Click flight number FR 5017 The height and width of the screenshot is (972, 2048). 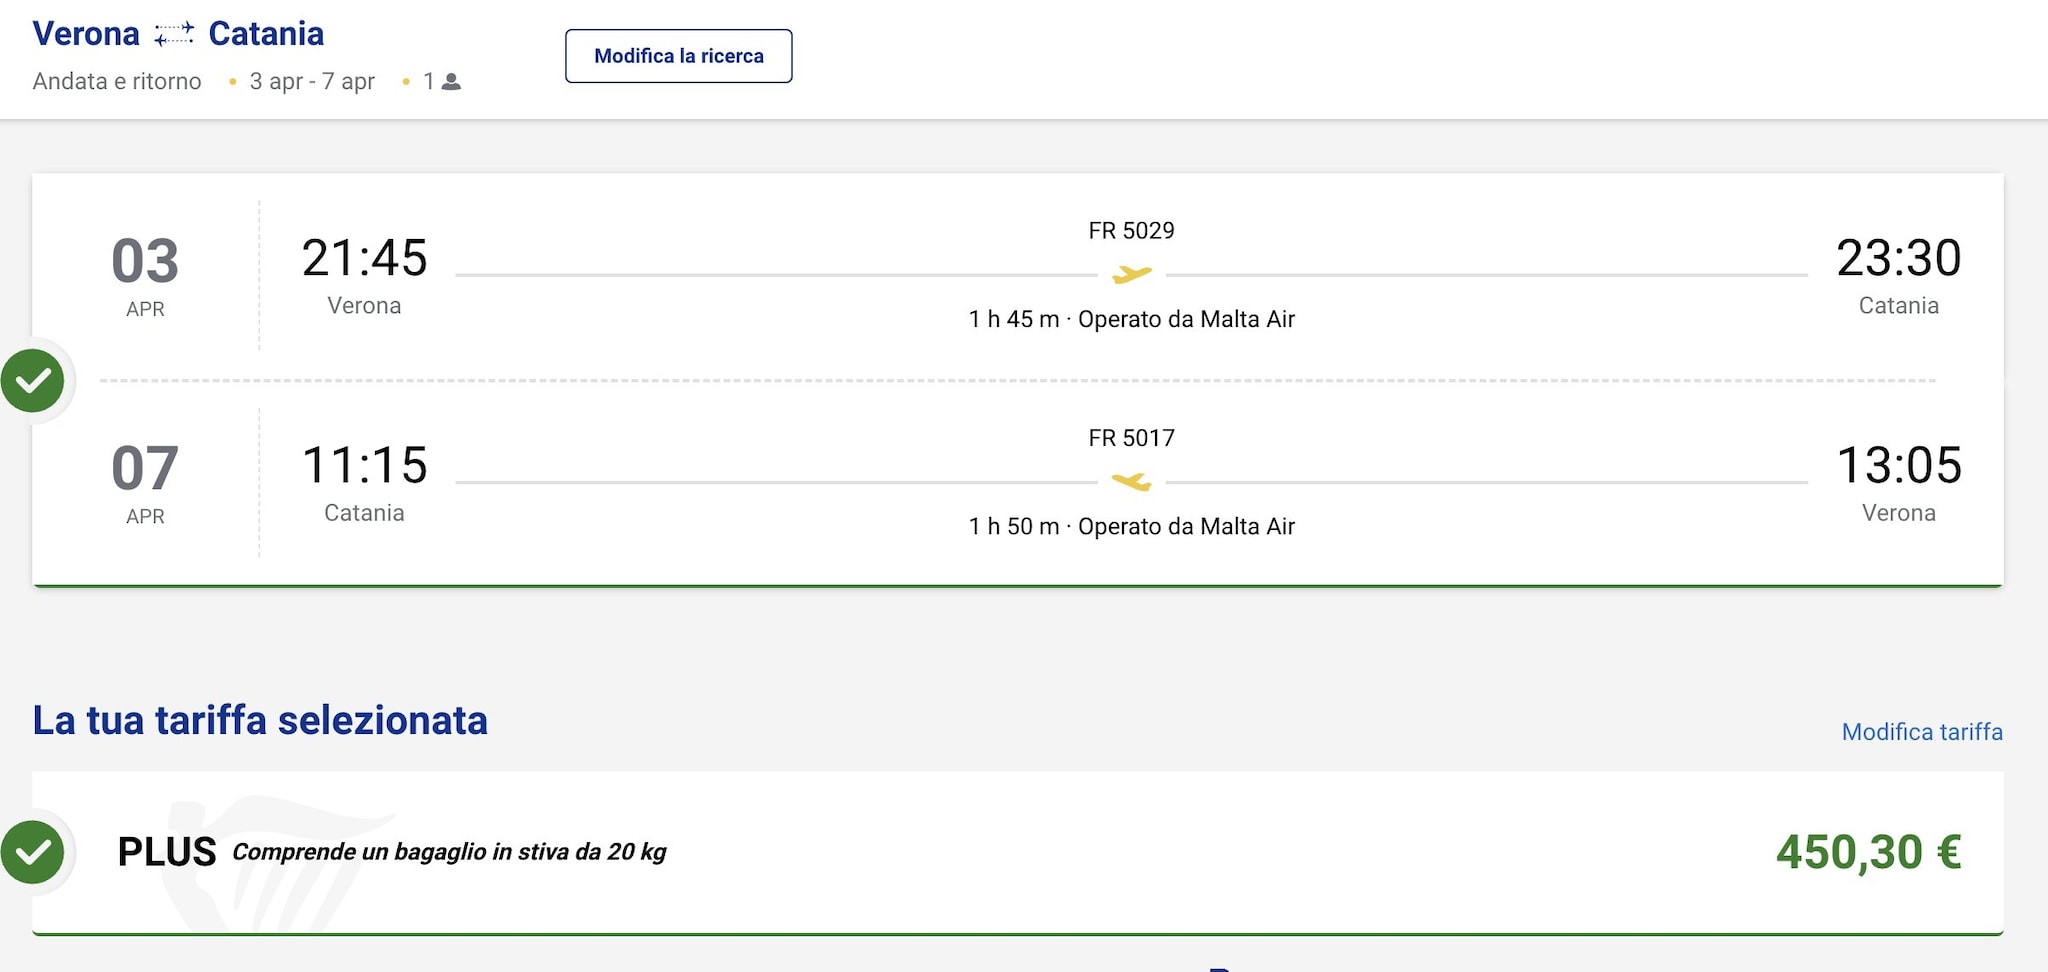(1131, 438)
